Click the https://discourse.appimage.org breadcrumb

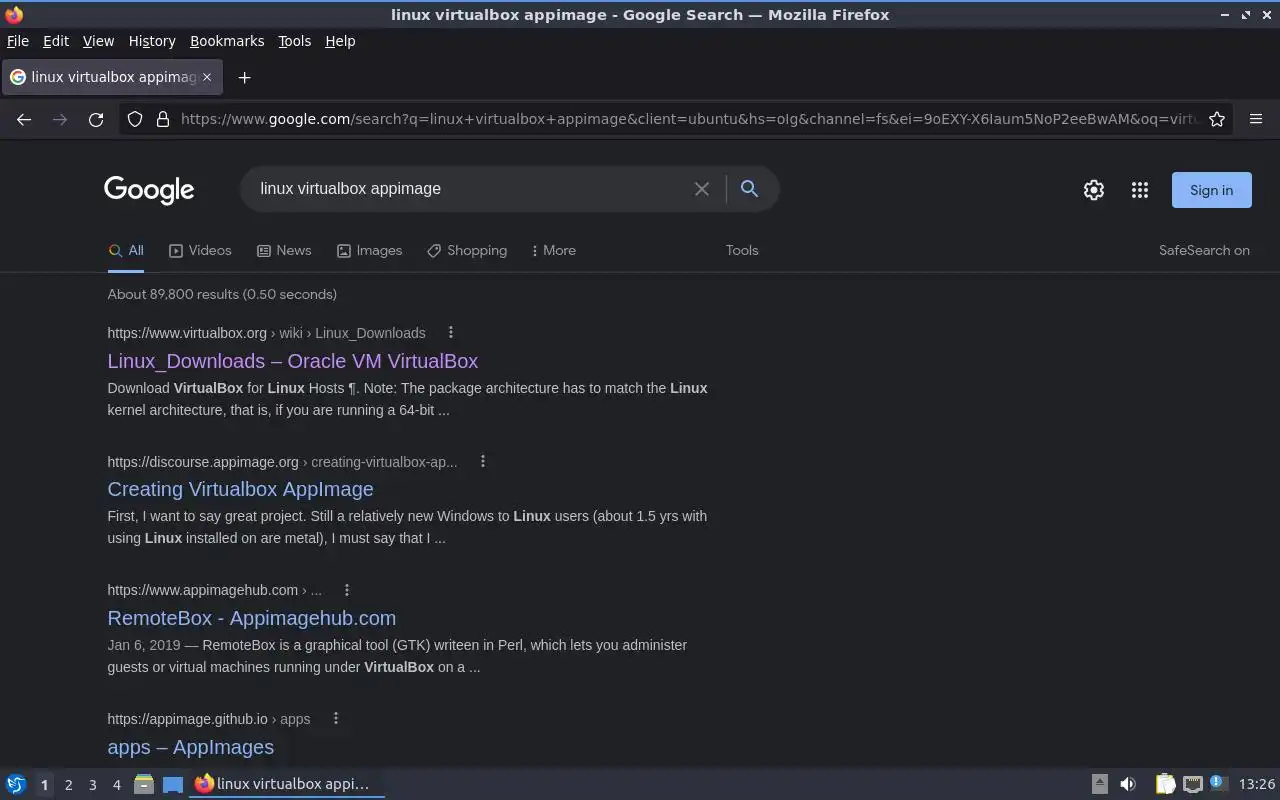(203, 462)
